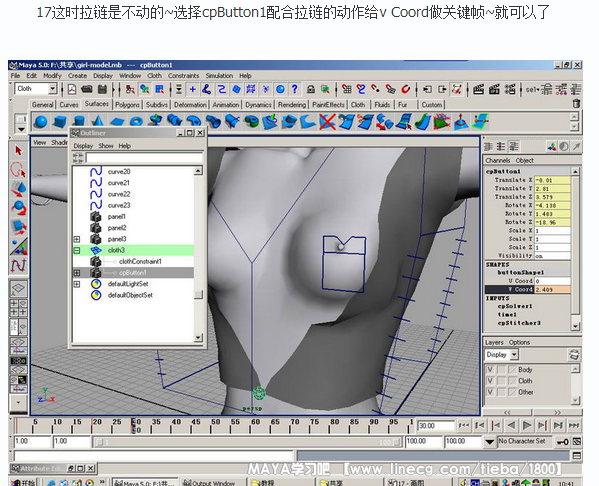The width and height of the screenshot is (599, 486).
Task: Toggle visibility of Cloth layer
Action: 491,381
